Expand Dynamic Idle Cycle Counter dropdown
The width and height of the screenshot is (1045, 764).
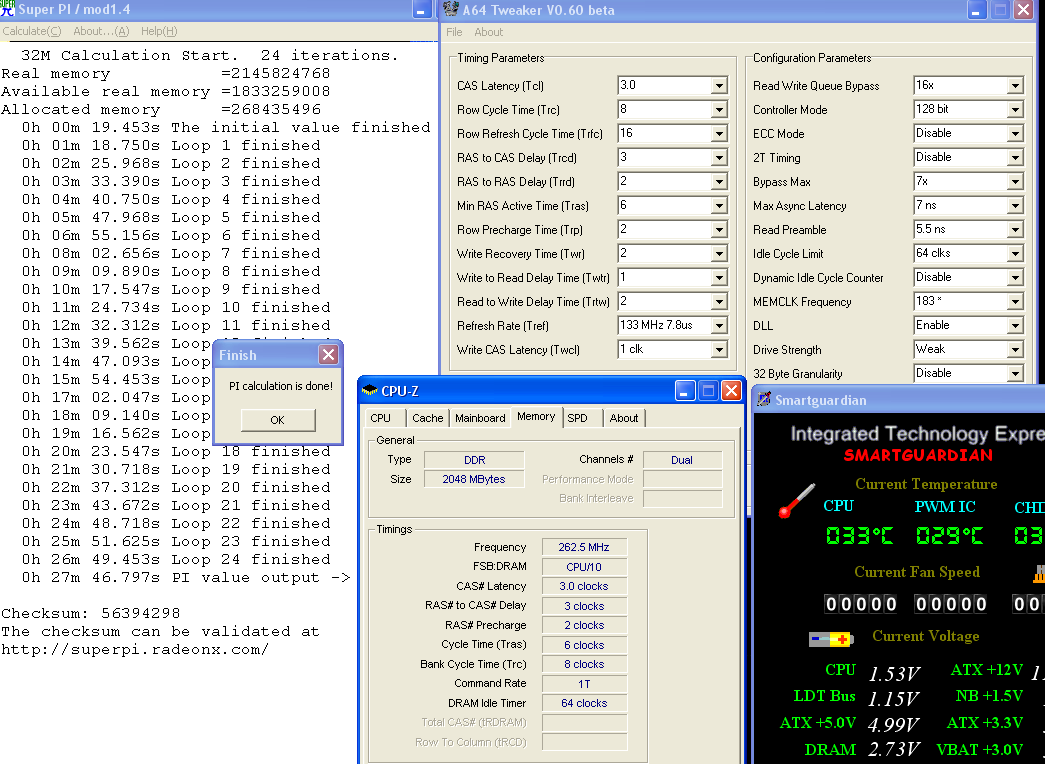1015,278
